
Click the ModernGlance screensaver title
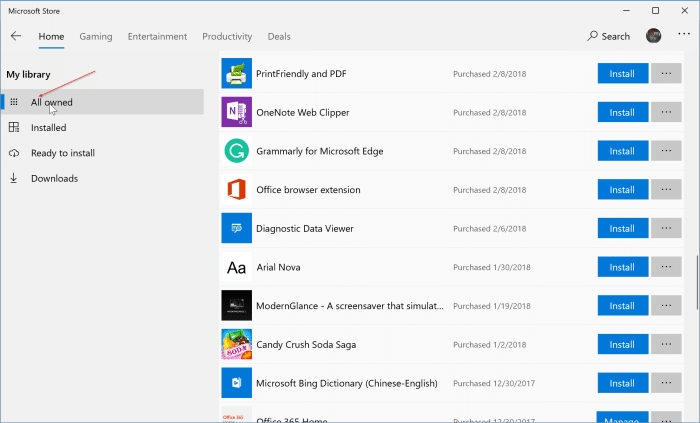[x=350, y=306]
